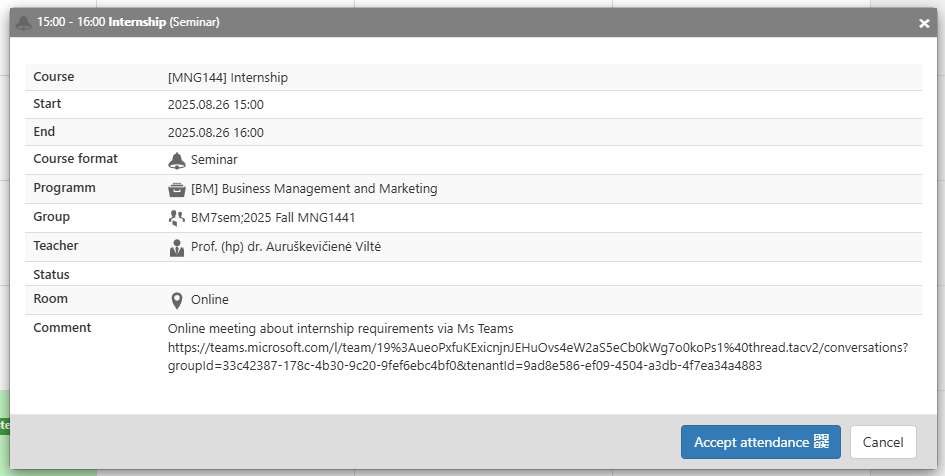945x476 pixels.
Task: Click the Seminar bell icon beside Course format
Action: (177, 160)
